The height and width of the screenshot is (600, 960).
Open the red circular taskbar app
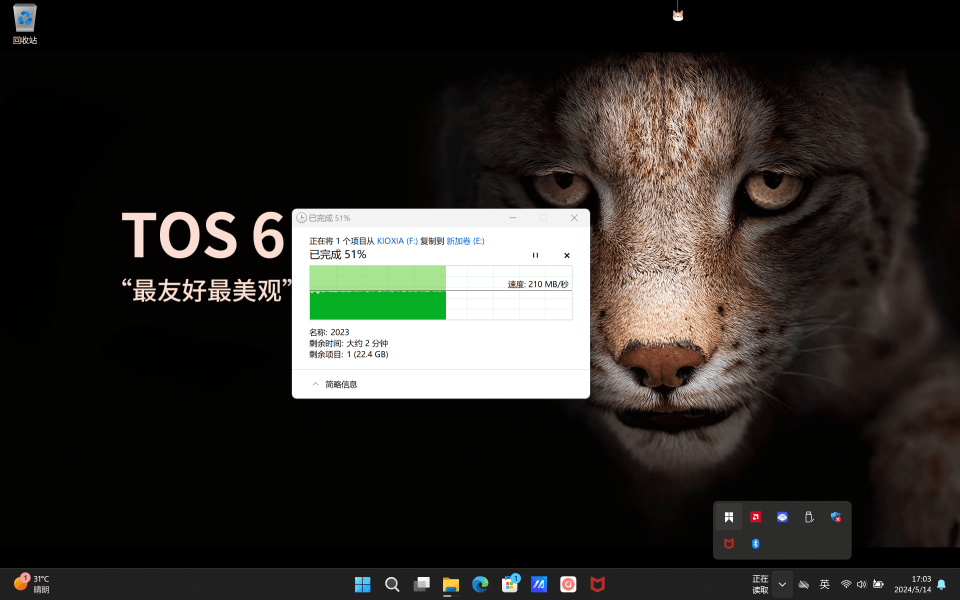(568, 584)
